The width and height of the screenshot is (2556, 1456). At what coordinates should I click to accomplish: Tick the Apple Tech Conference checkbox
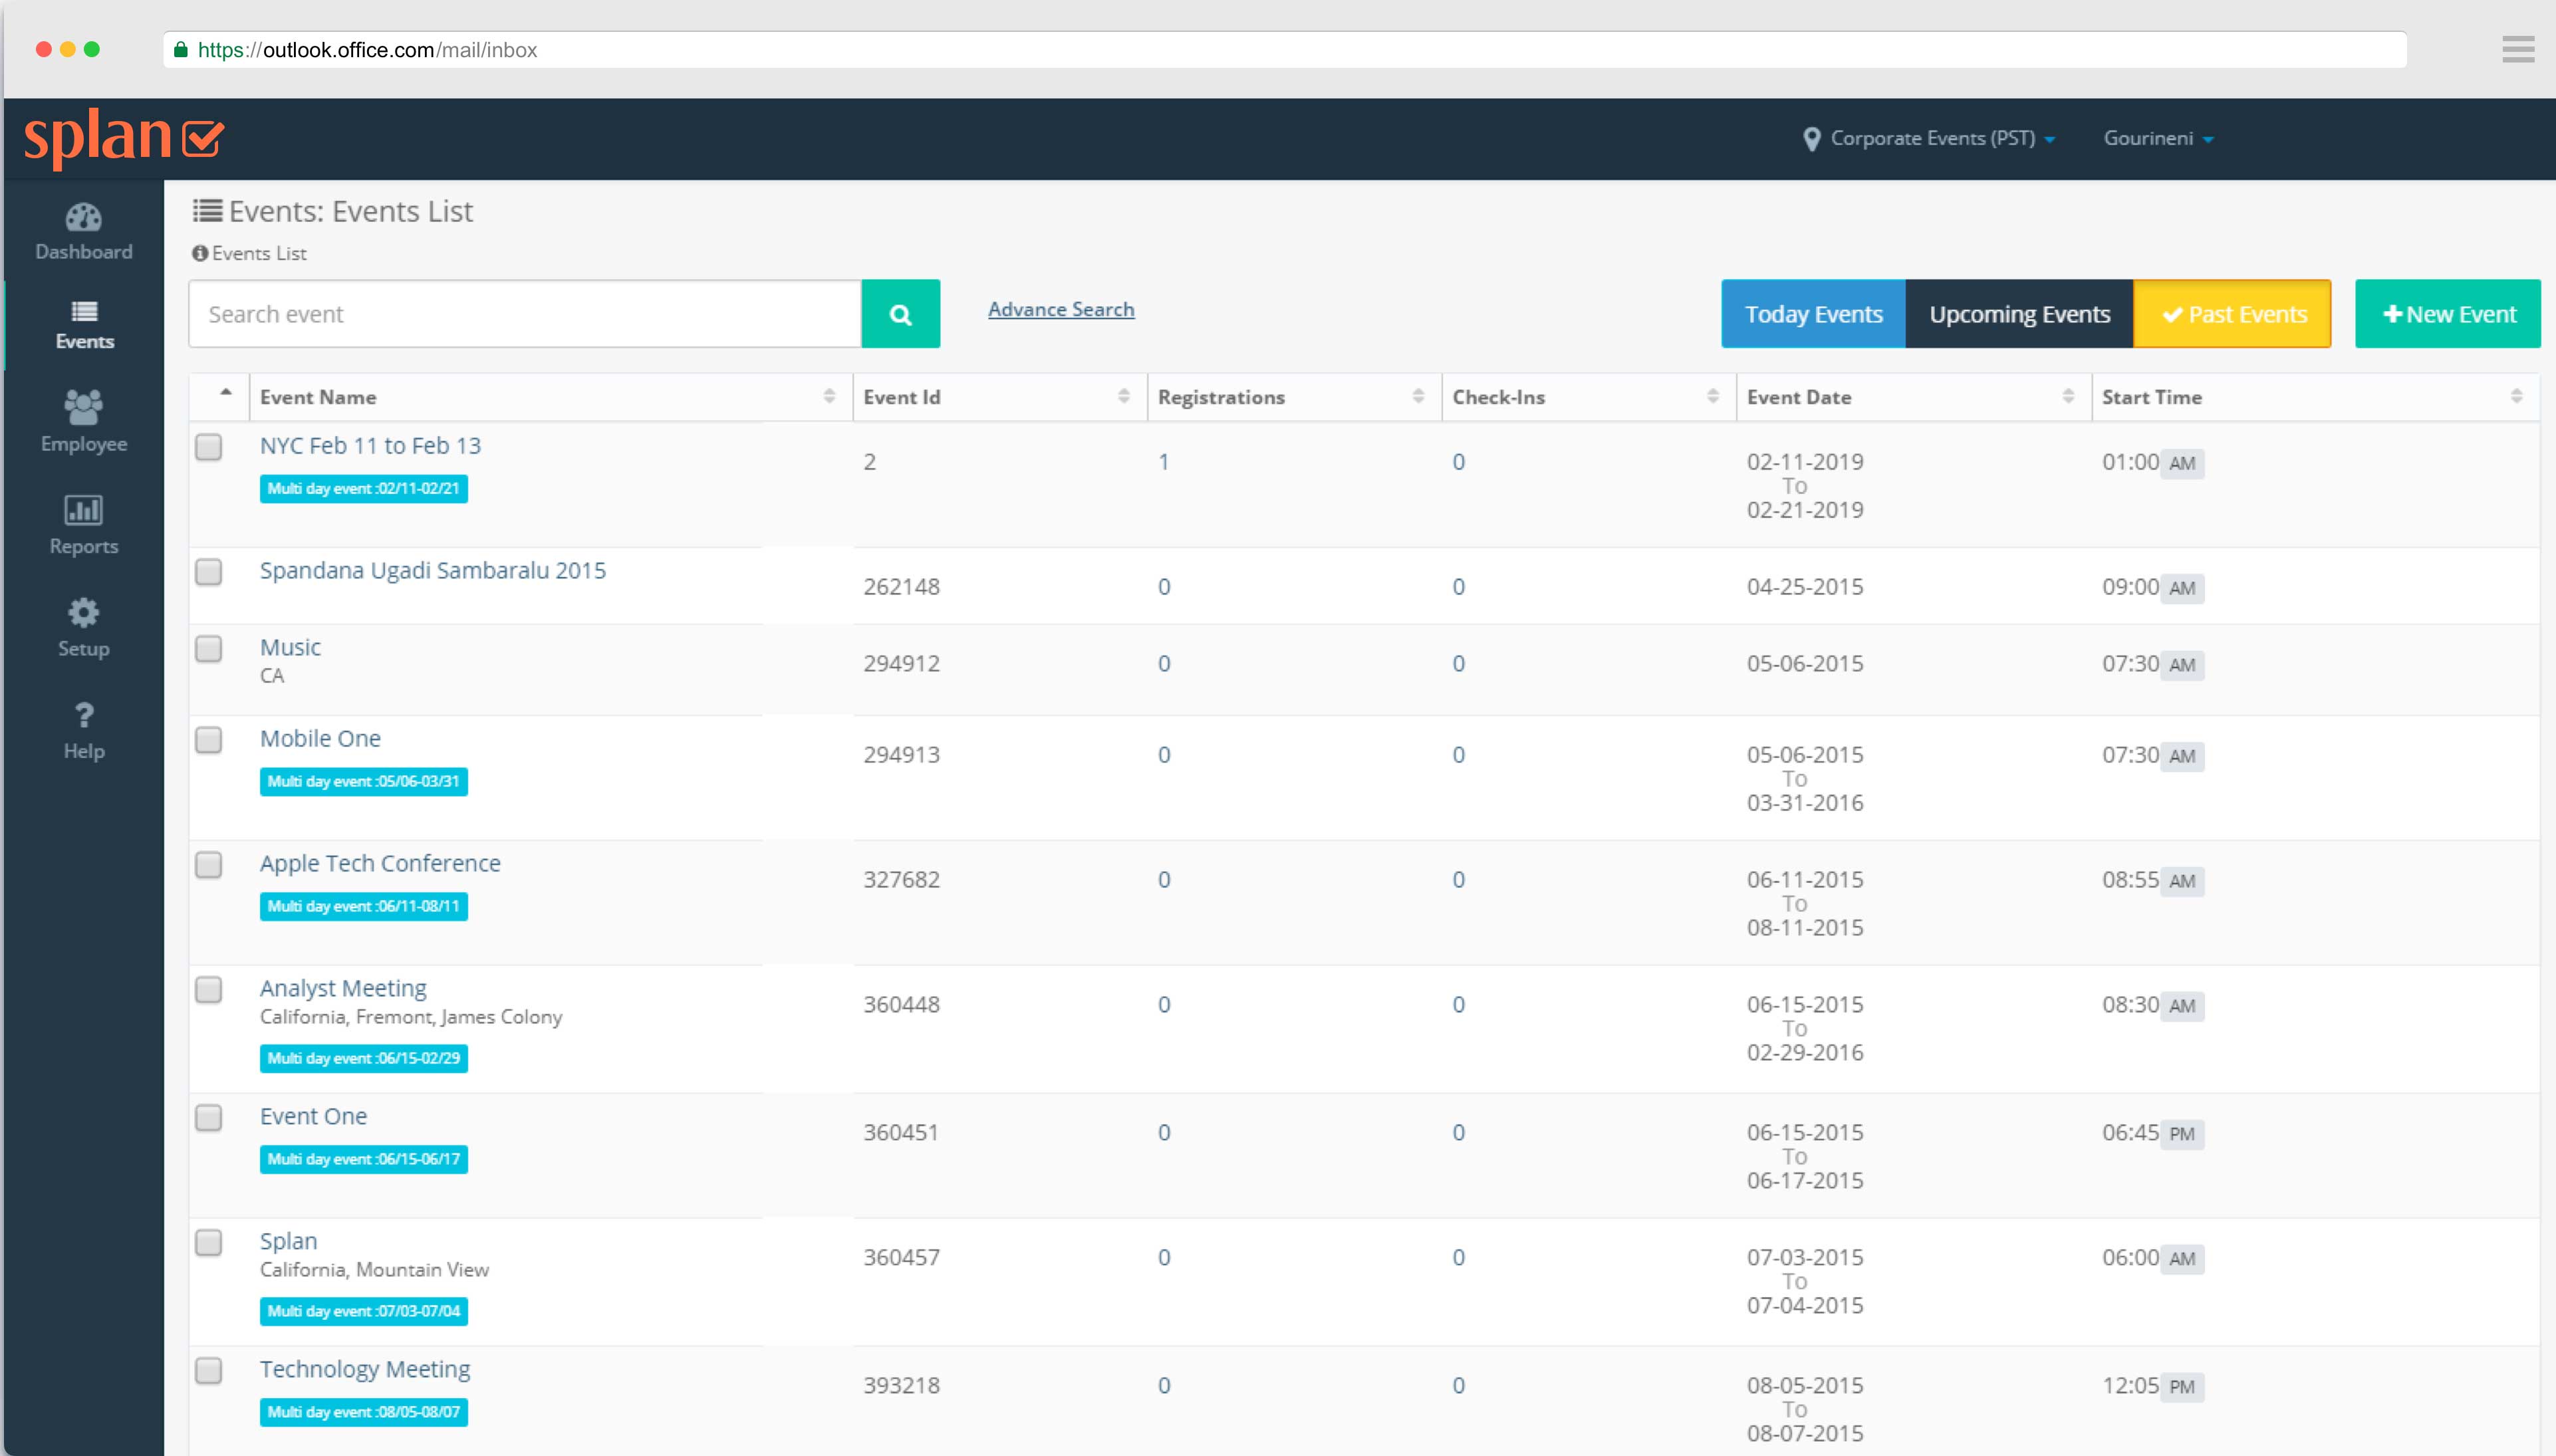pyautogui.click(x=208, y=865)
